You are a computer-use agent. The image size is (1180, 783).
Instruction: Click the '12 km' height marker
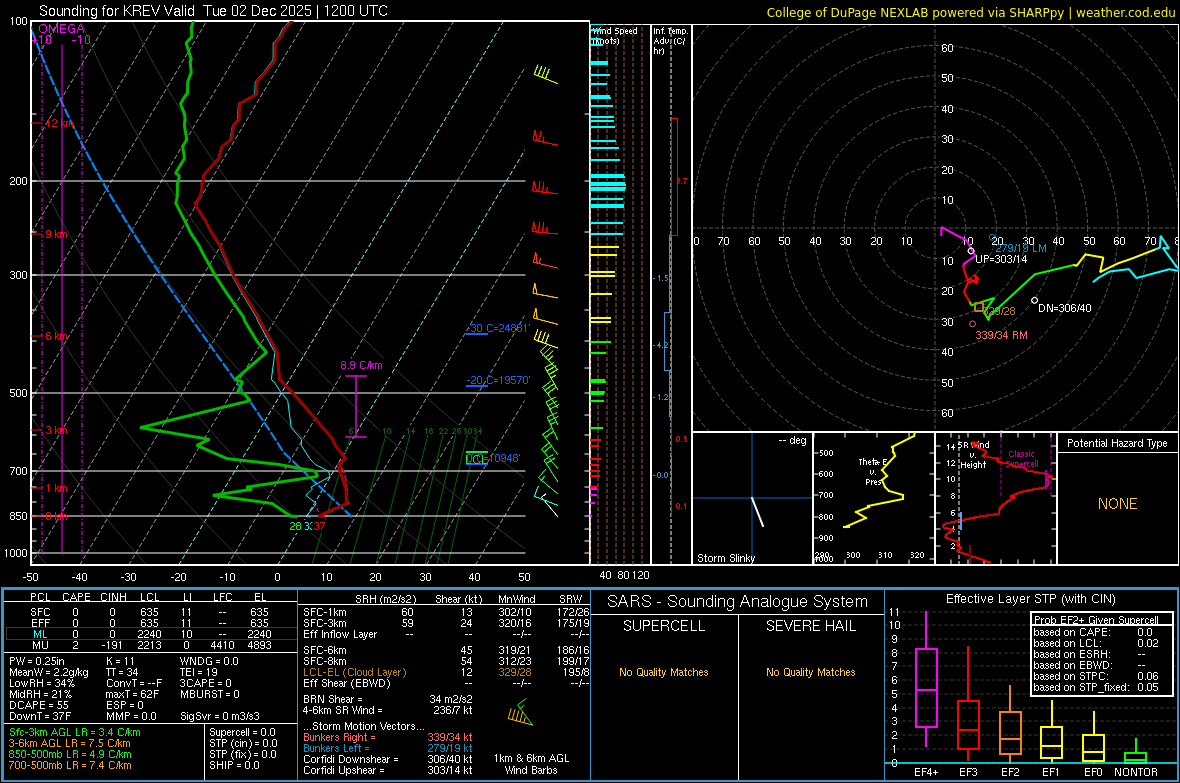pos(60,123)
